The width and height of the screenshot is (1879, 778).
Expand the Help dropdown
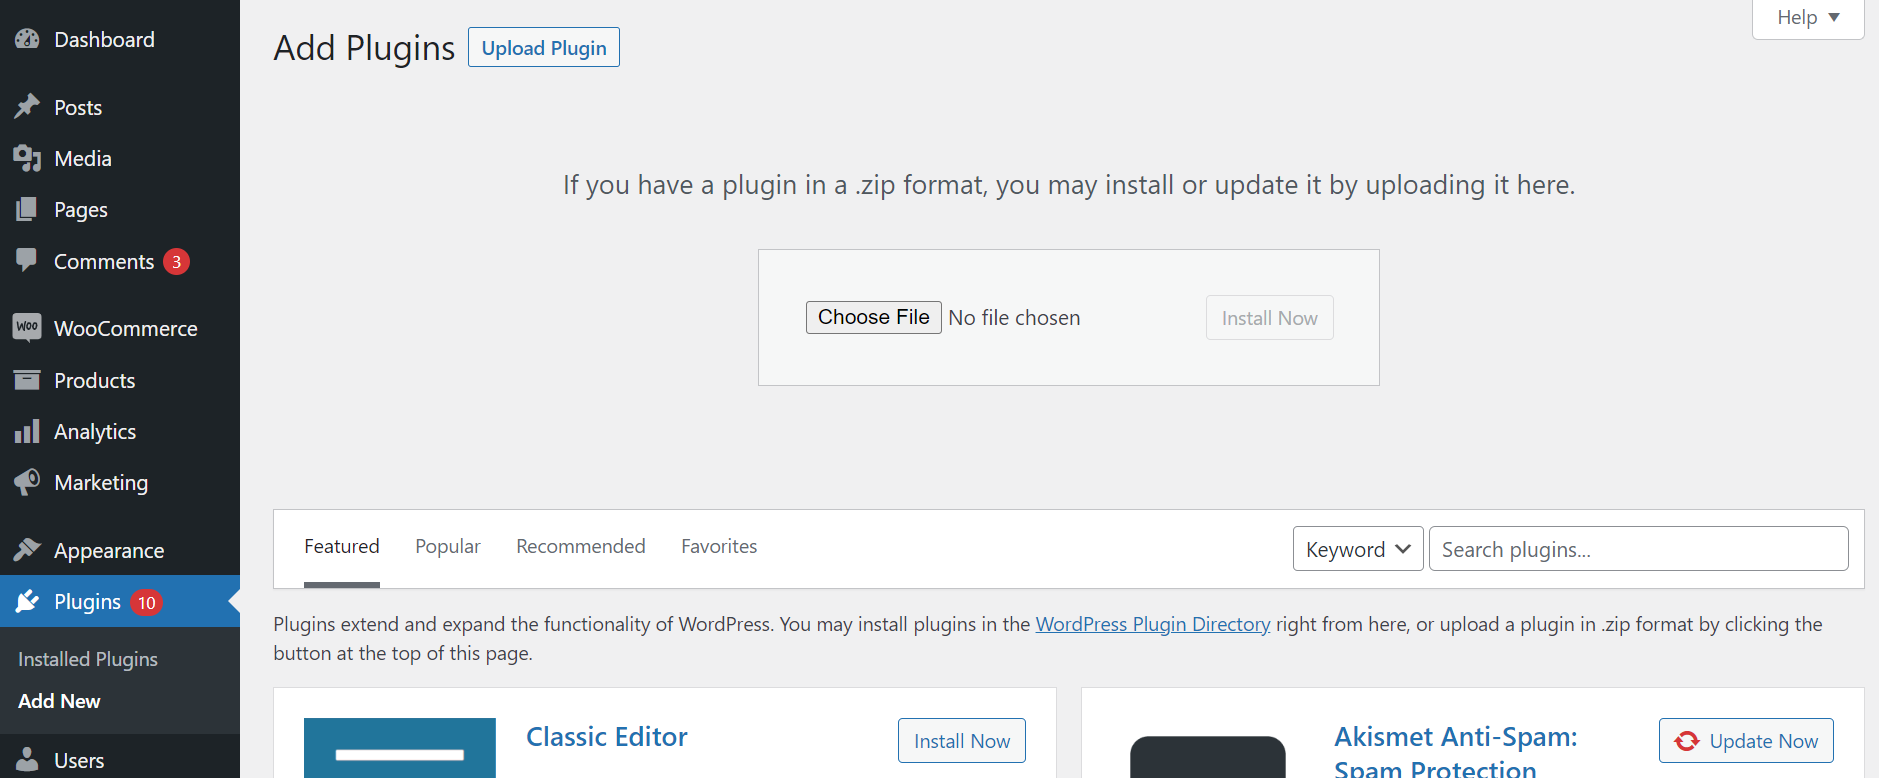click(x=1807, y=18)
